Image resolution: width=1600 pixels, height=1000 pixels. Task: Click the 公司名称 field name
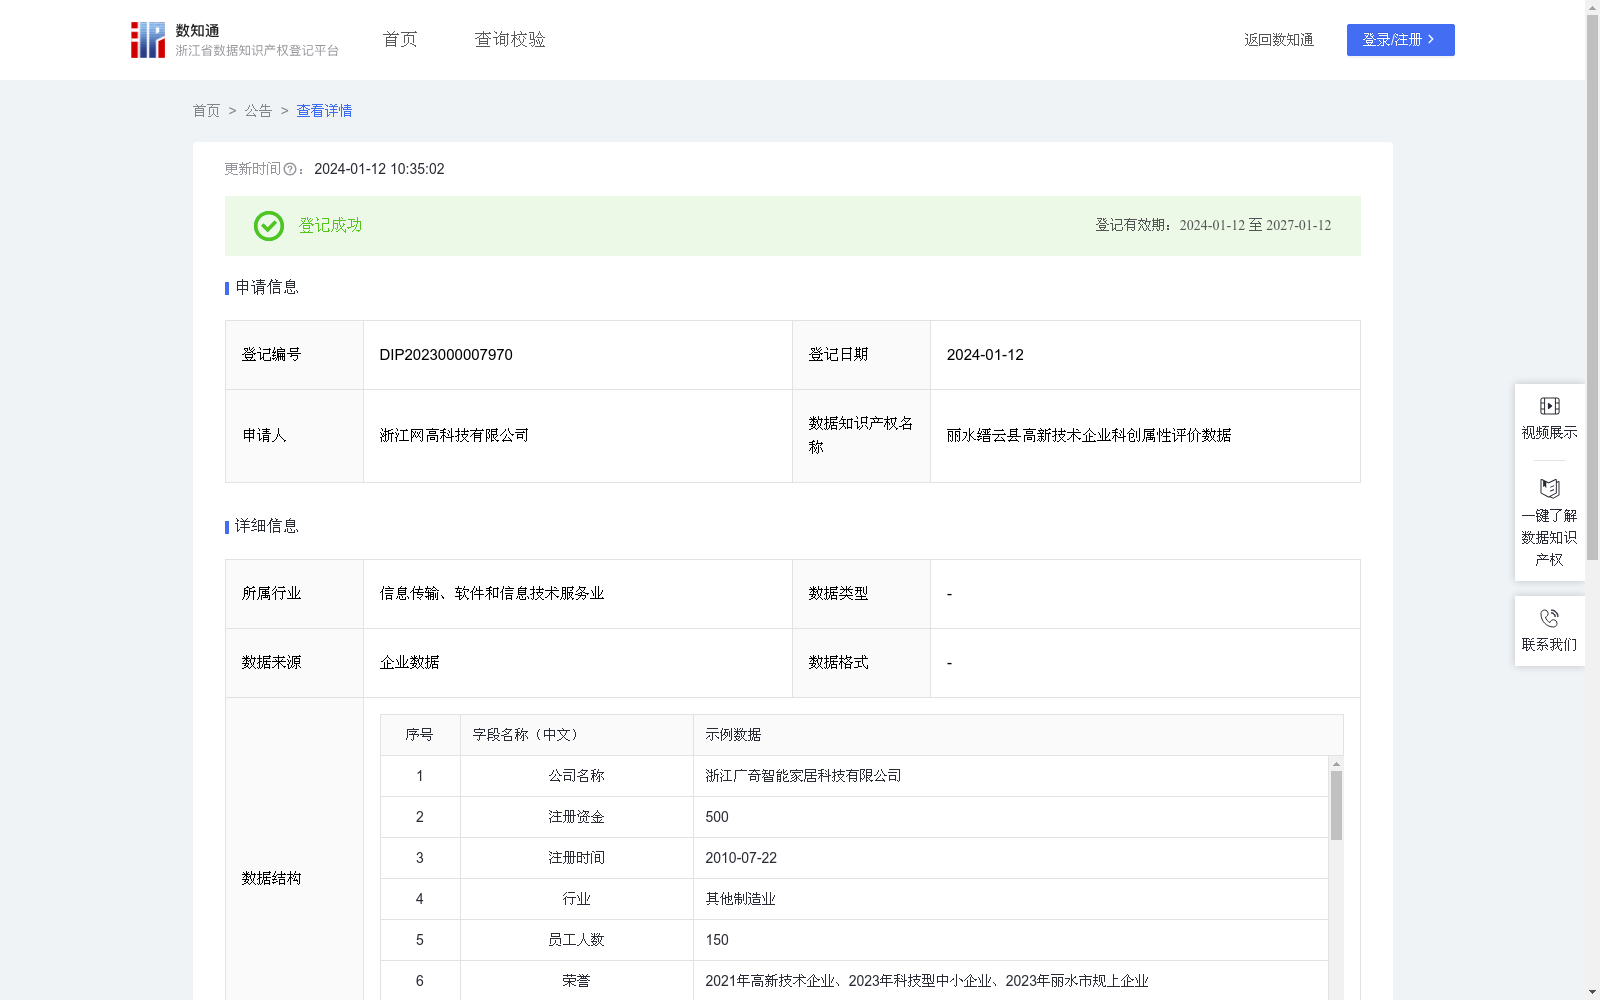(x=576, y=776)
